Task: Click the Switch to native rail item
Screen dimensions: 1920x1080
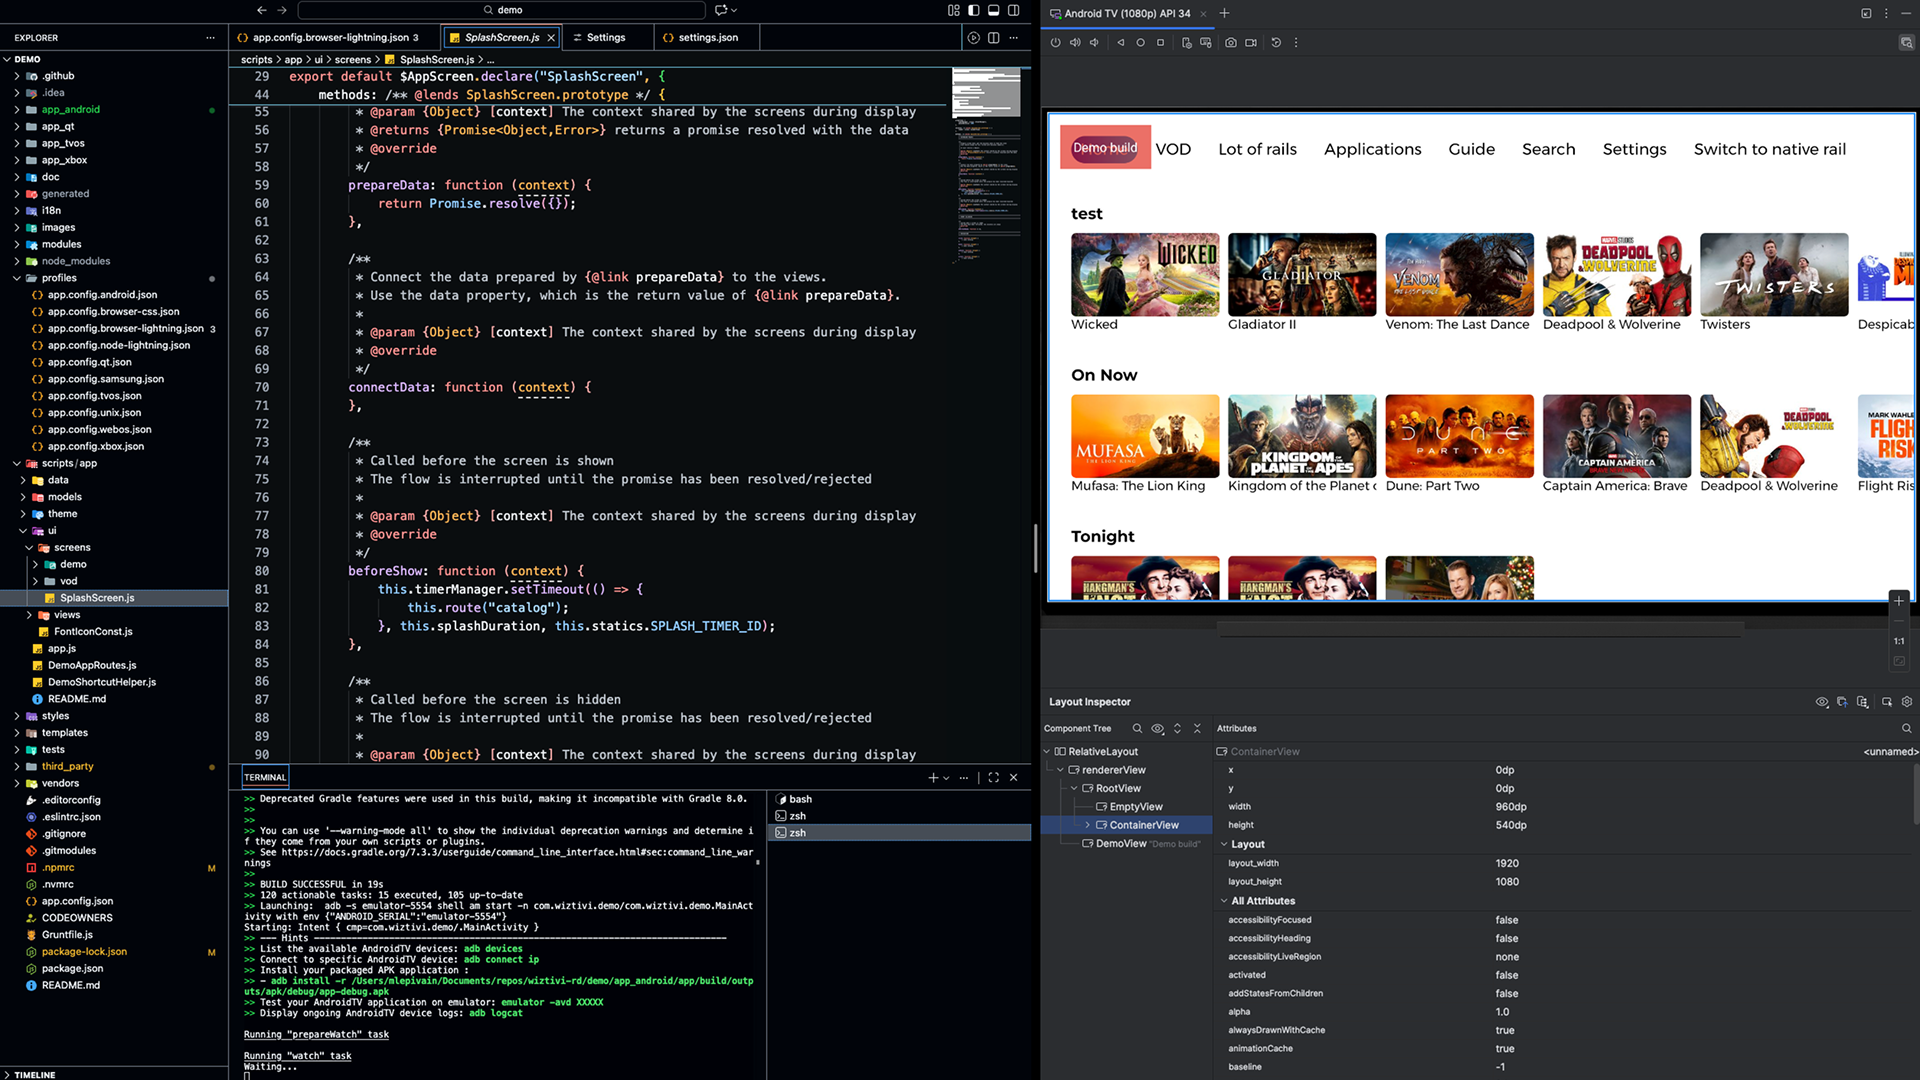Action: click(1769, 149)
